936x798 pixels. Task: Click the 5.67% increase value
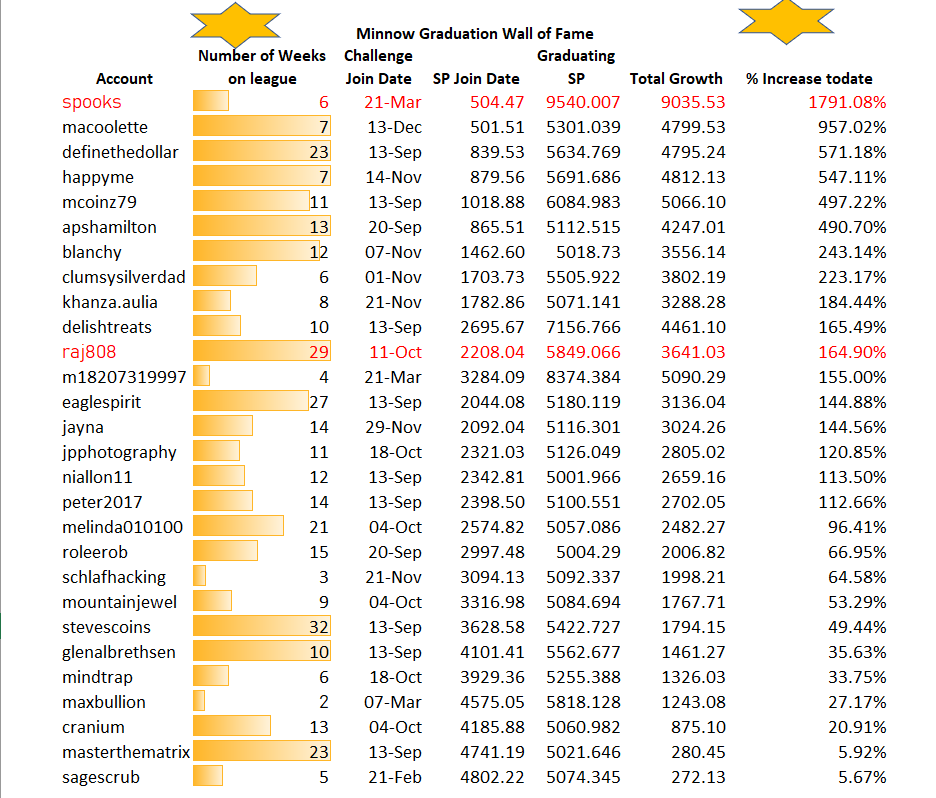point(862,778)
